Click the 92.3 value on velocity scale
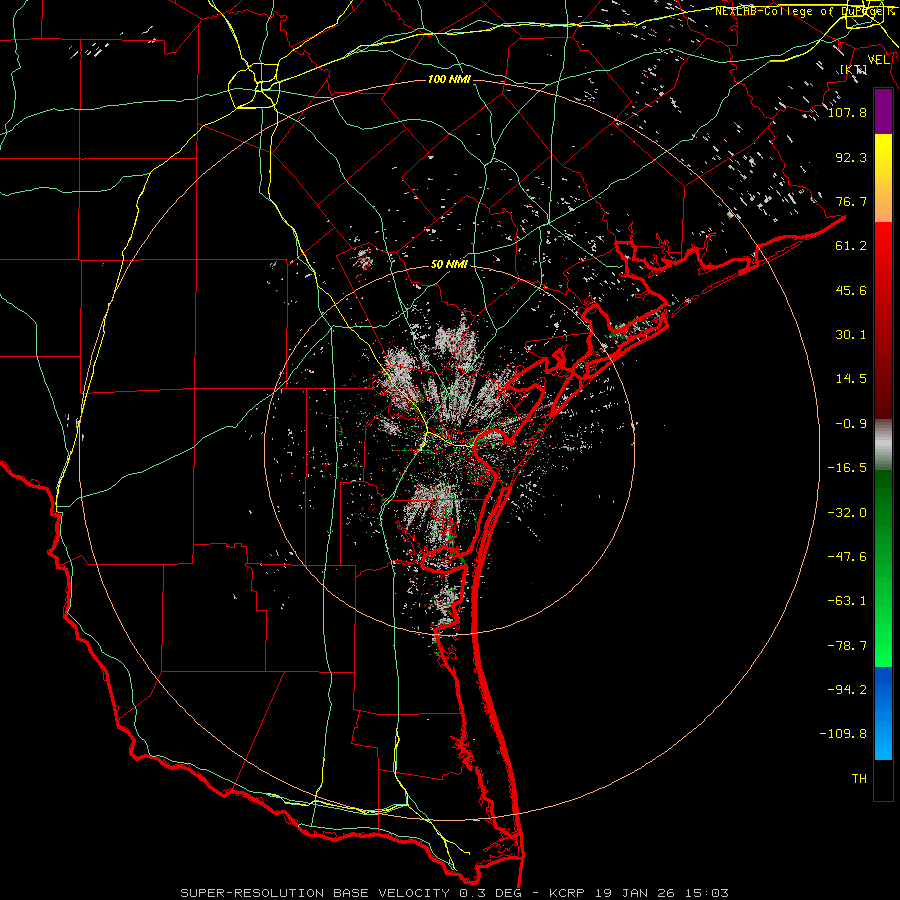 (851, 157)
